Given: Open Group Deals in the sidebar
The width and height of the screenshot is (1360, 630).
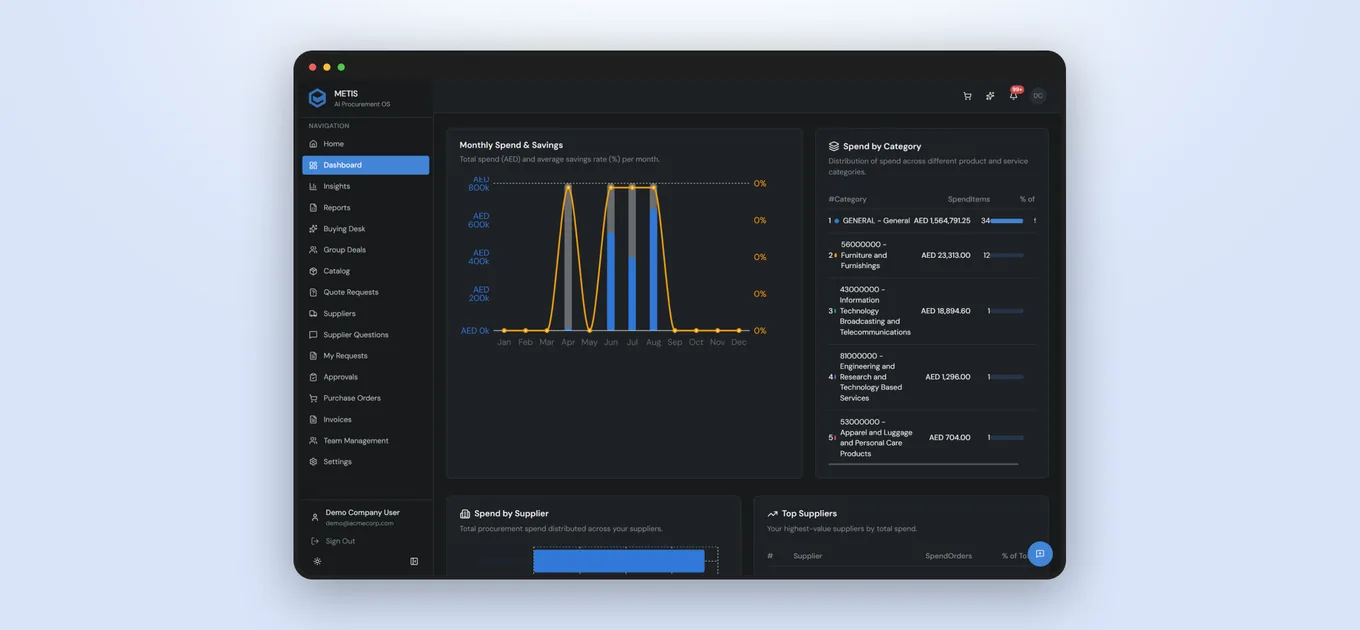Looking at the screenshot, I should [x=366, y=250].
